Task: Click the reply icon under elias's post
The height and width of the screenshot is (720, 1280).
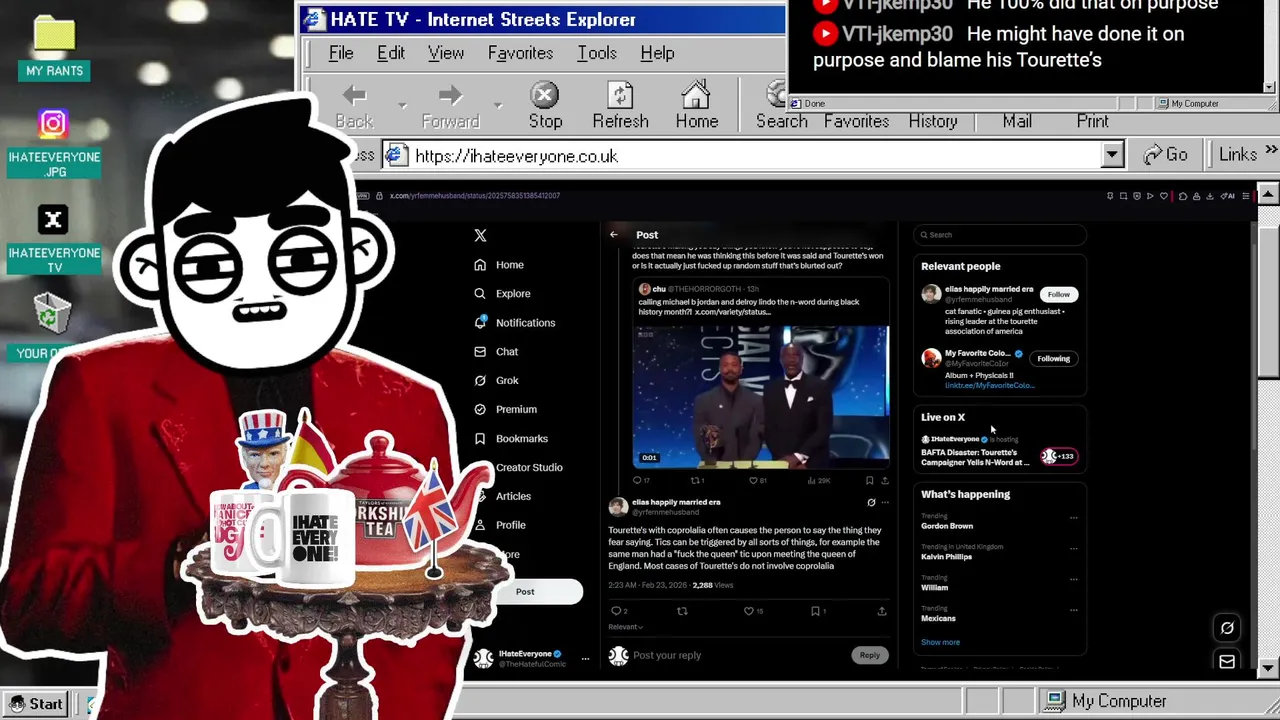Action: point(616,611)
